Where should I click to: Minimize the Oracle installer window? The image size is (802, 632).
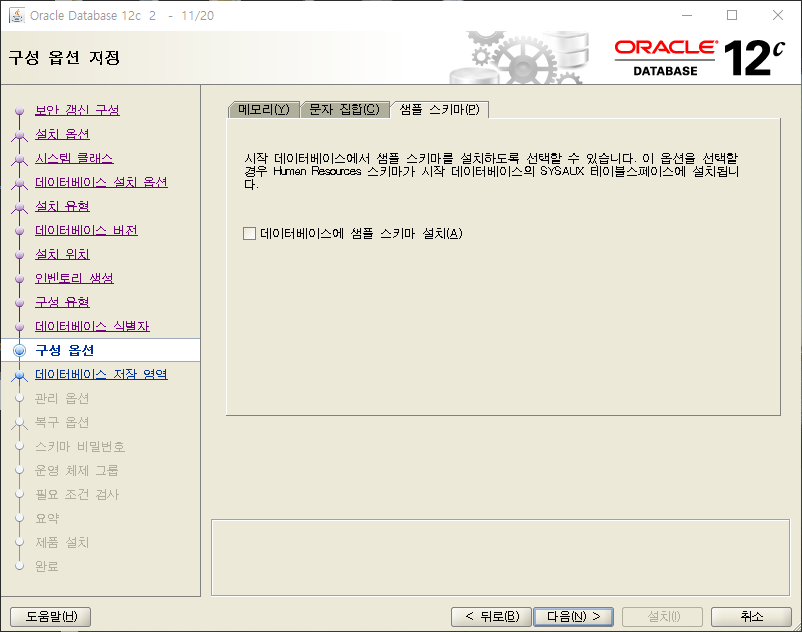pos(686,15)
